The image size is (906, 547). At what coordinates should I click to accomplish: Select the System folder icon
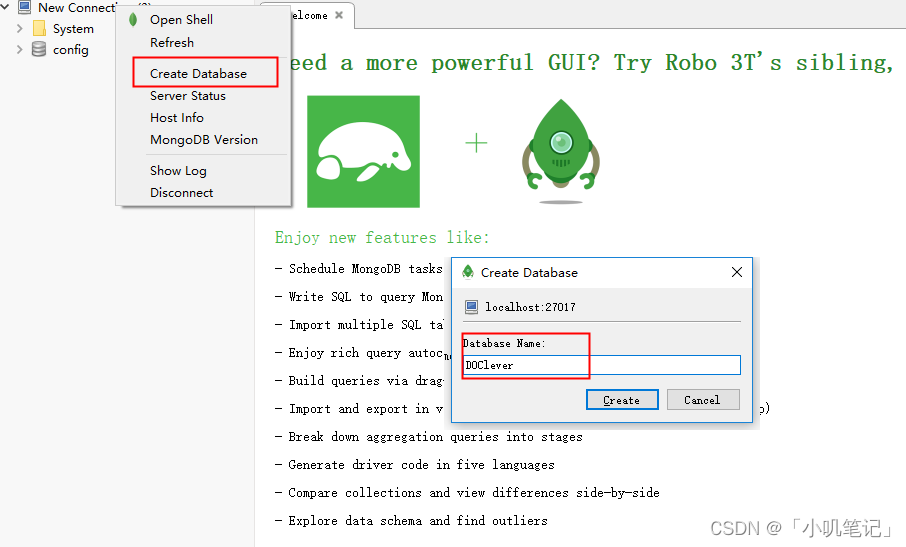tap(39, 28)
